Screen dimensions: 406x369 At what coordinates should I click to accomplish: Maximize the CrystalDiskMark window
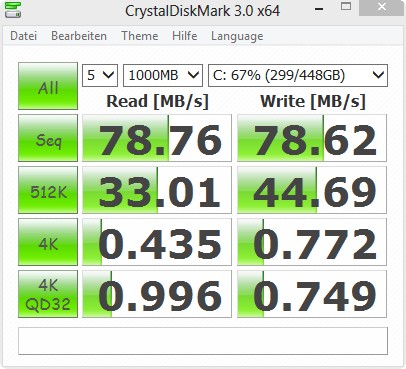[x=346, y=7]
